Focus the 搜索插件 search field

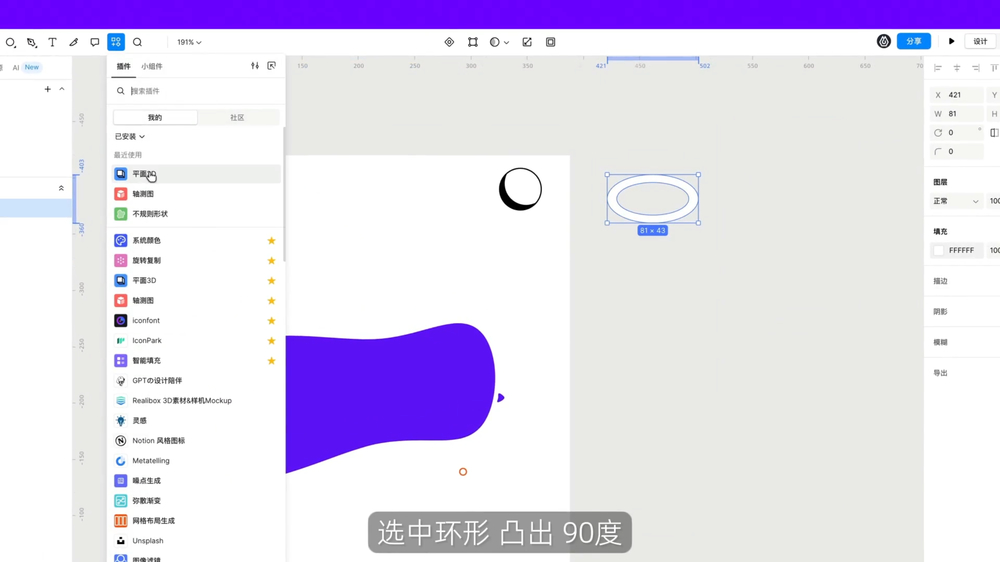[196, 91]
